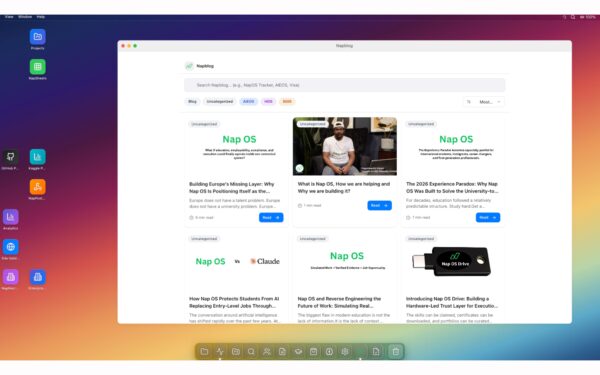Select the Blog filter chip
This screenshot has height=375, width=600.
192,101
